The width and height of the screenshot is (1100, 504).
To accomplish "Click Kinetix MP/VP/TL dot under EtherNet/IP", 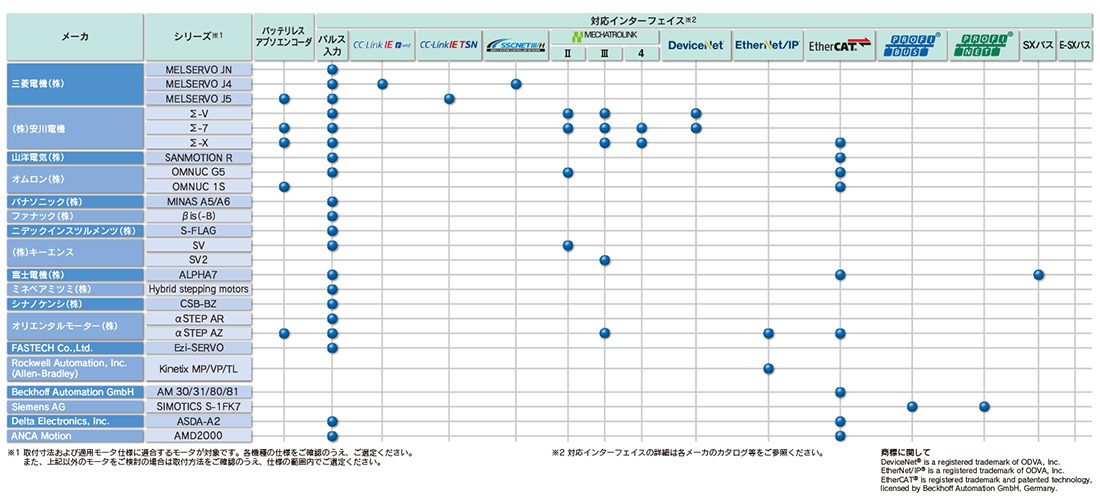I will point(768,369).
